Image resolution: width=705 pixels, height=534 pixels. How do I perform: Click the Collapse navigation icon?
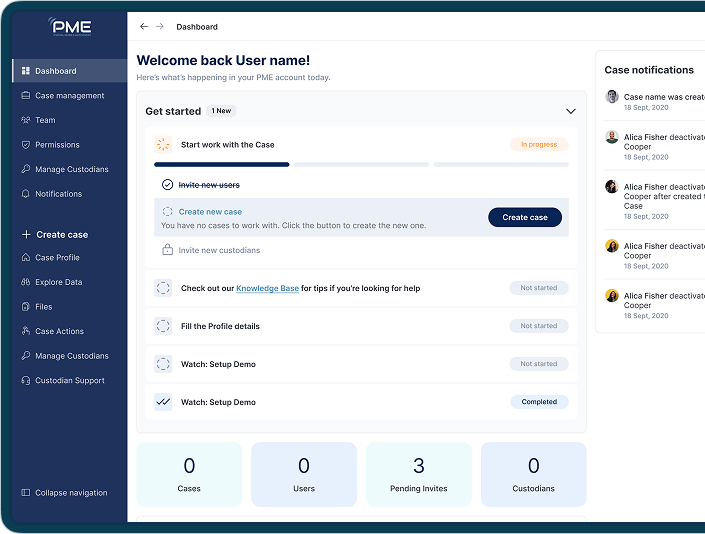[26, 493]
